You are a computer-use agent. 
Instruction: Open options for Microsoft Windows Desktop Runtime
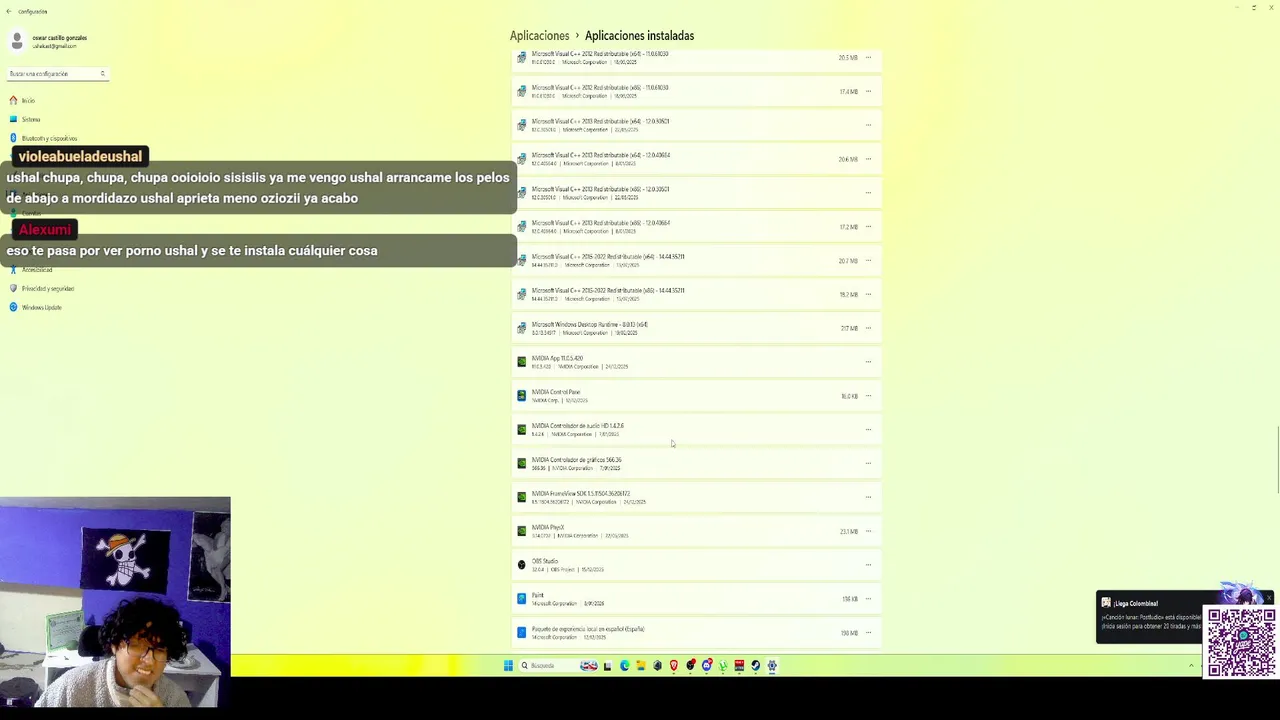868,328
